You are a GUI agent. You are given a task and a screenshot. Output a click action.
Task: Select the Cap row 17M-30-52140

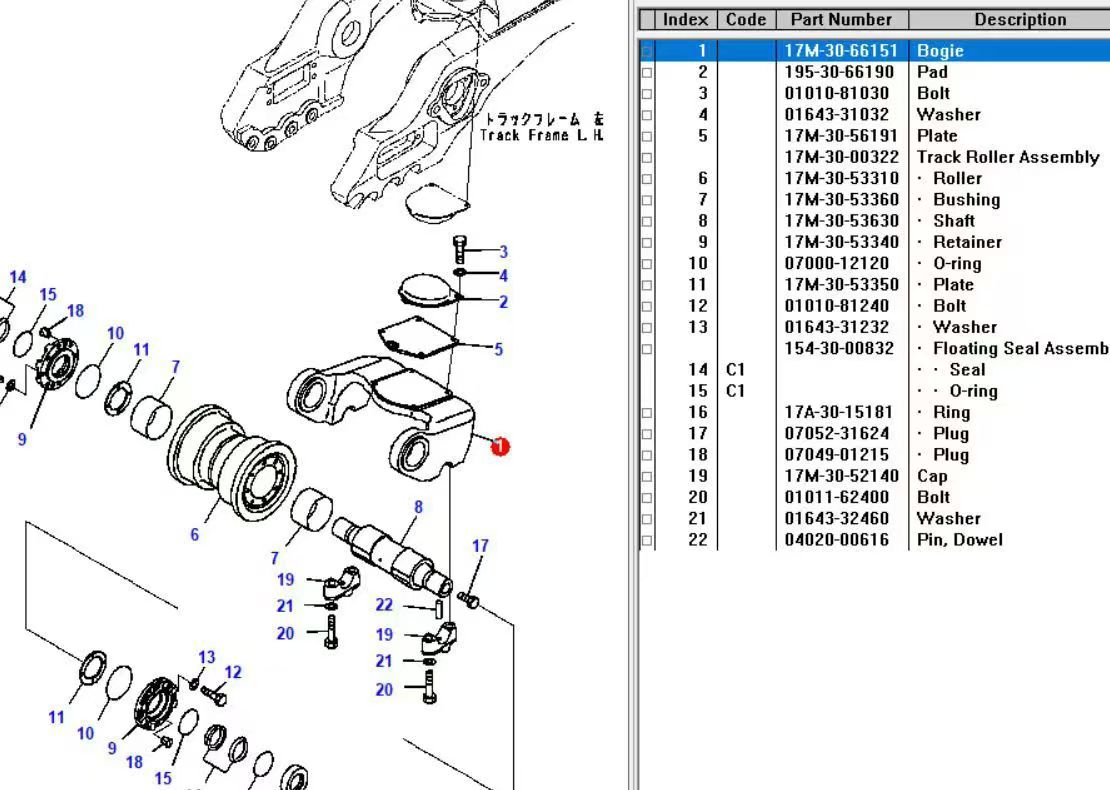click(x=900, y=476)
